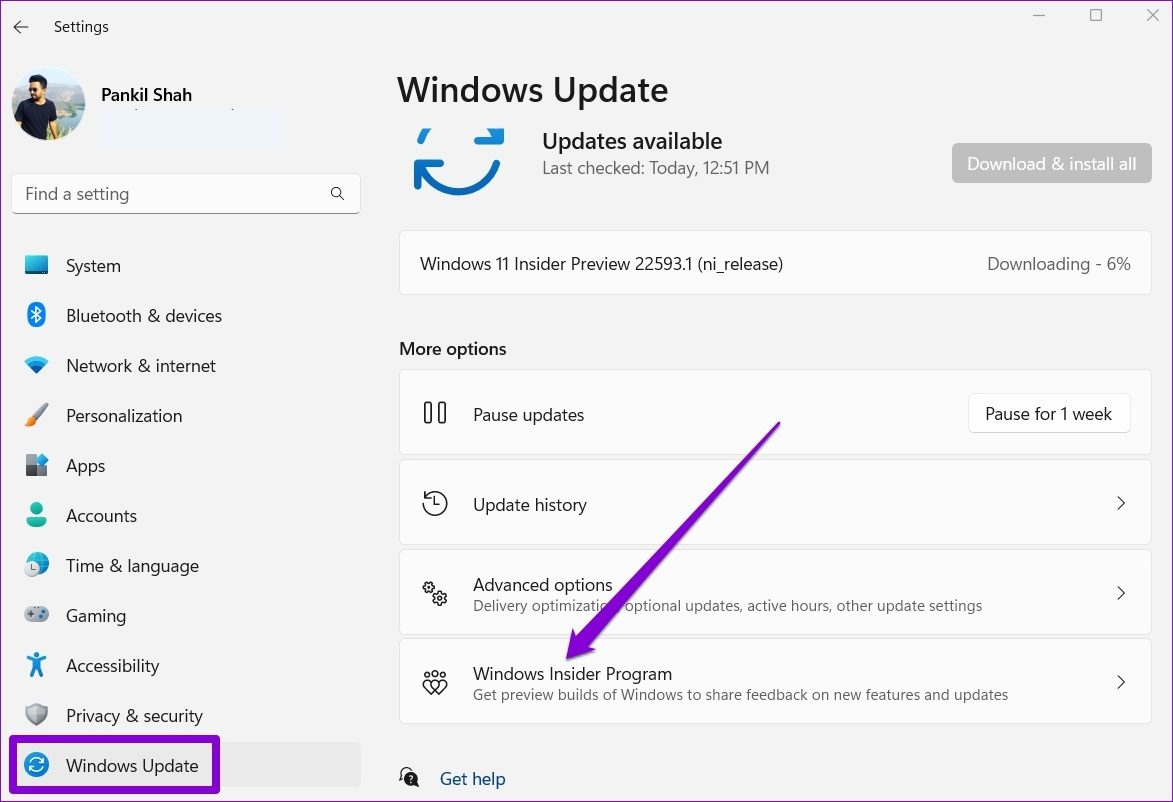Click the Update history clock icon

[435, 503]
